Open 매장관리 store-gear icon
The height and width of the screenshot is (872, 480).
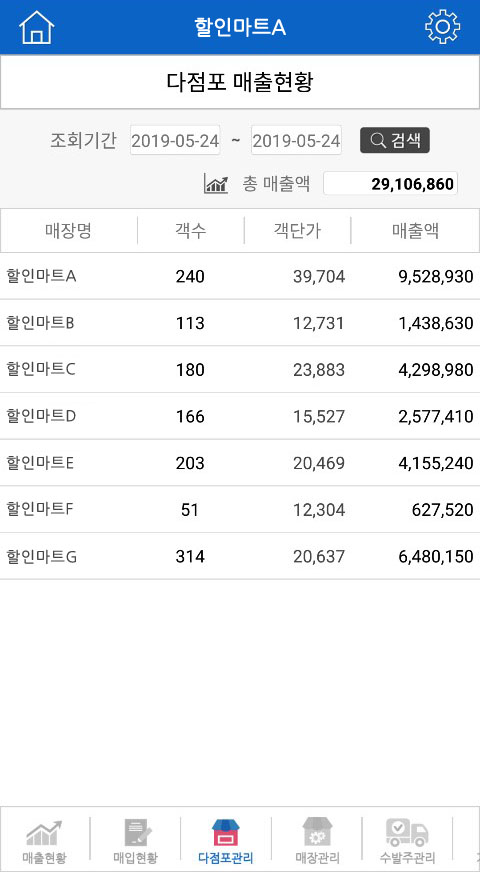pos(317,833)
